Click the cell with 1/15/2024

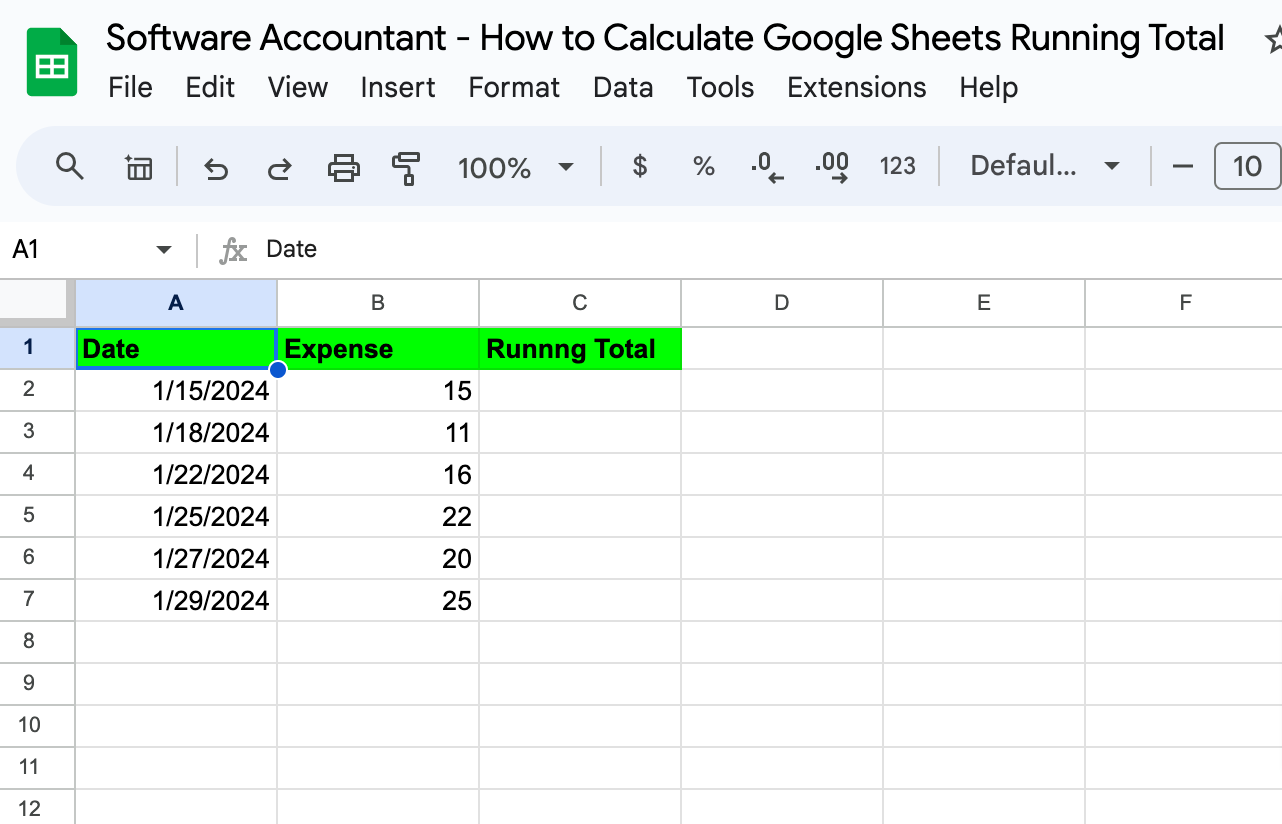tap(176, 391)
